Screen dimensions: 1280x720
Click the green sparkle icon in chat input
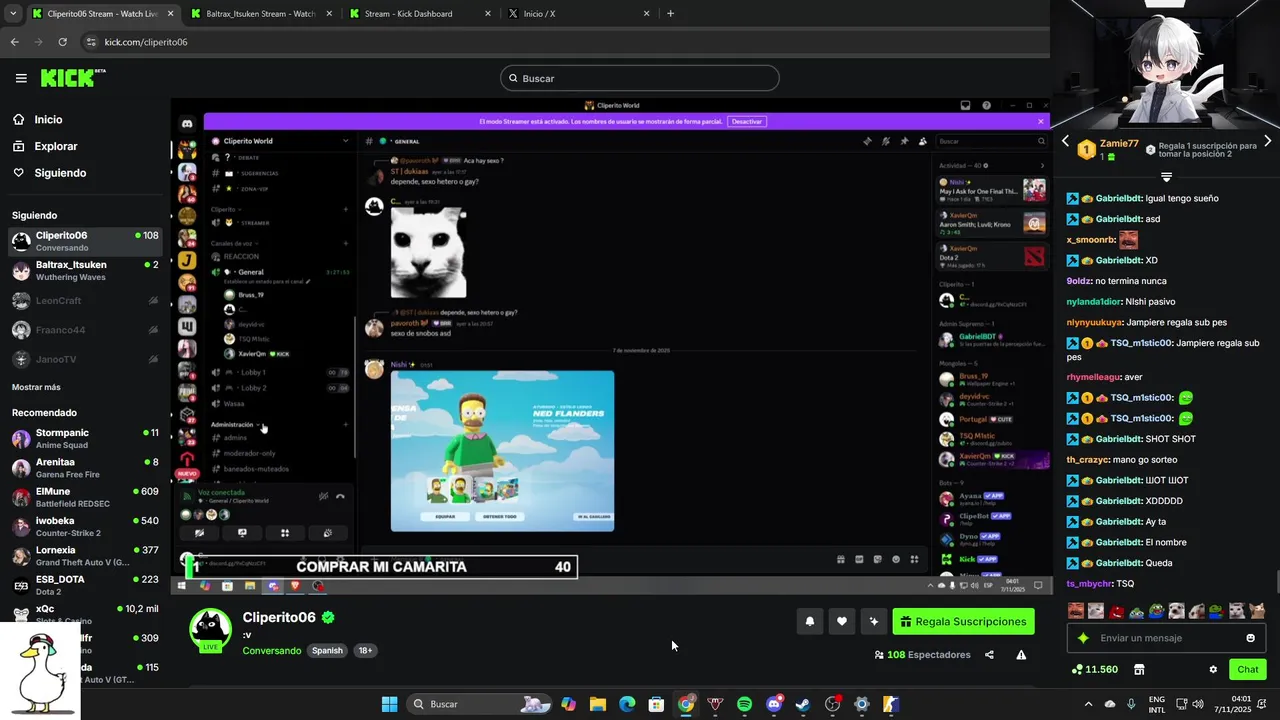[1083, 638]
